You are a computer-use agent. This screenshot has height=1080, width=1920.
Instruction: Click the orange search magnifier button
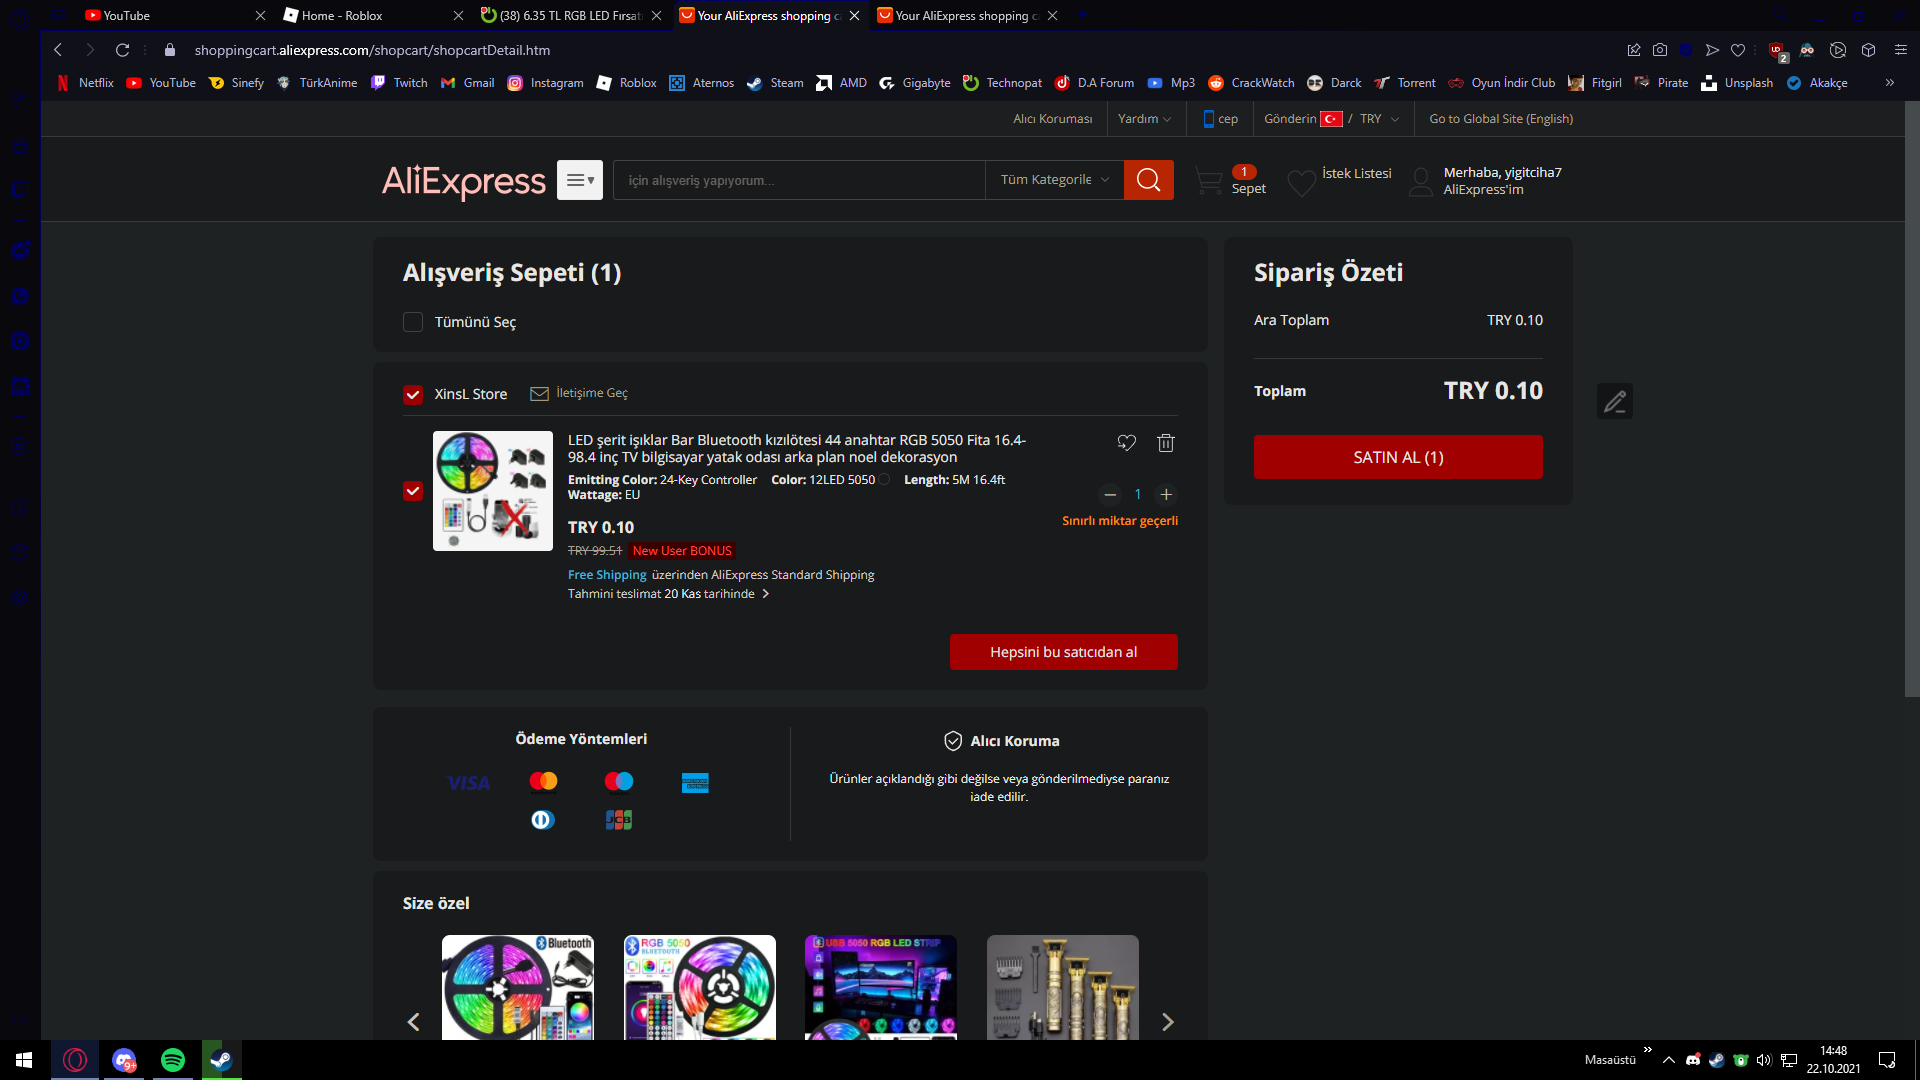coord(1148,180)
